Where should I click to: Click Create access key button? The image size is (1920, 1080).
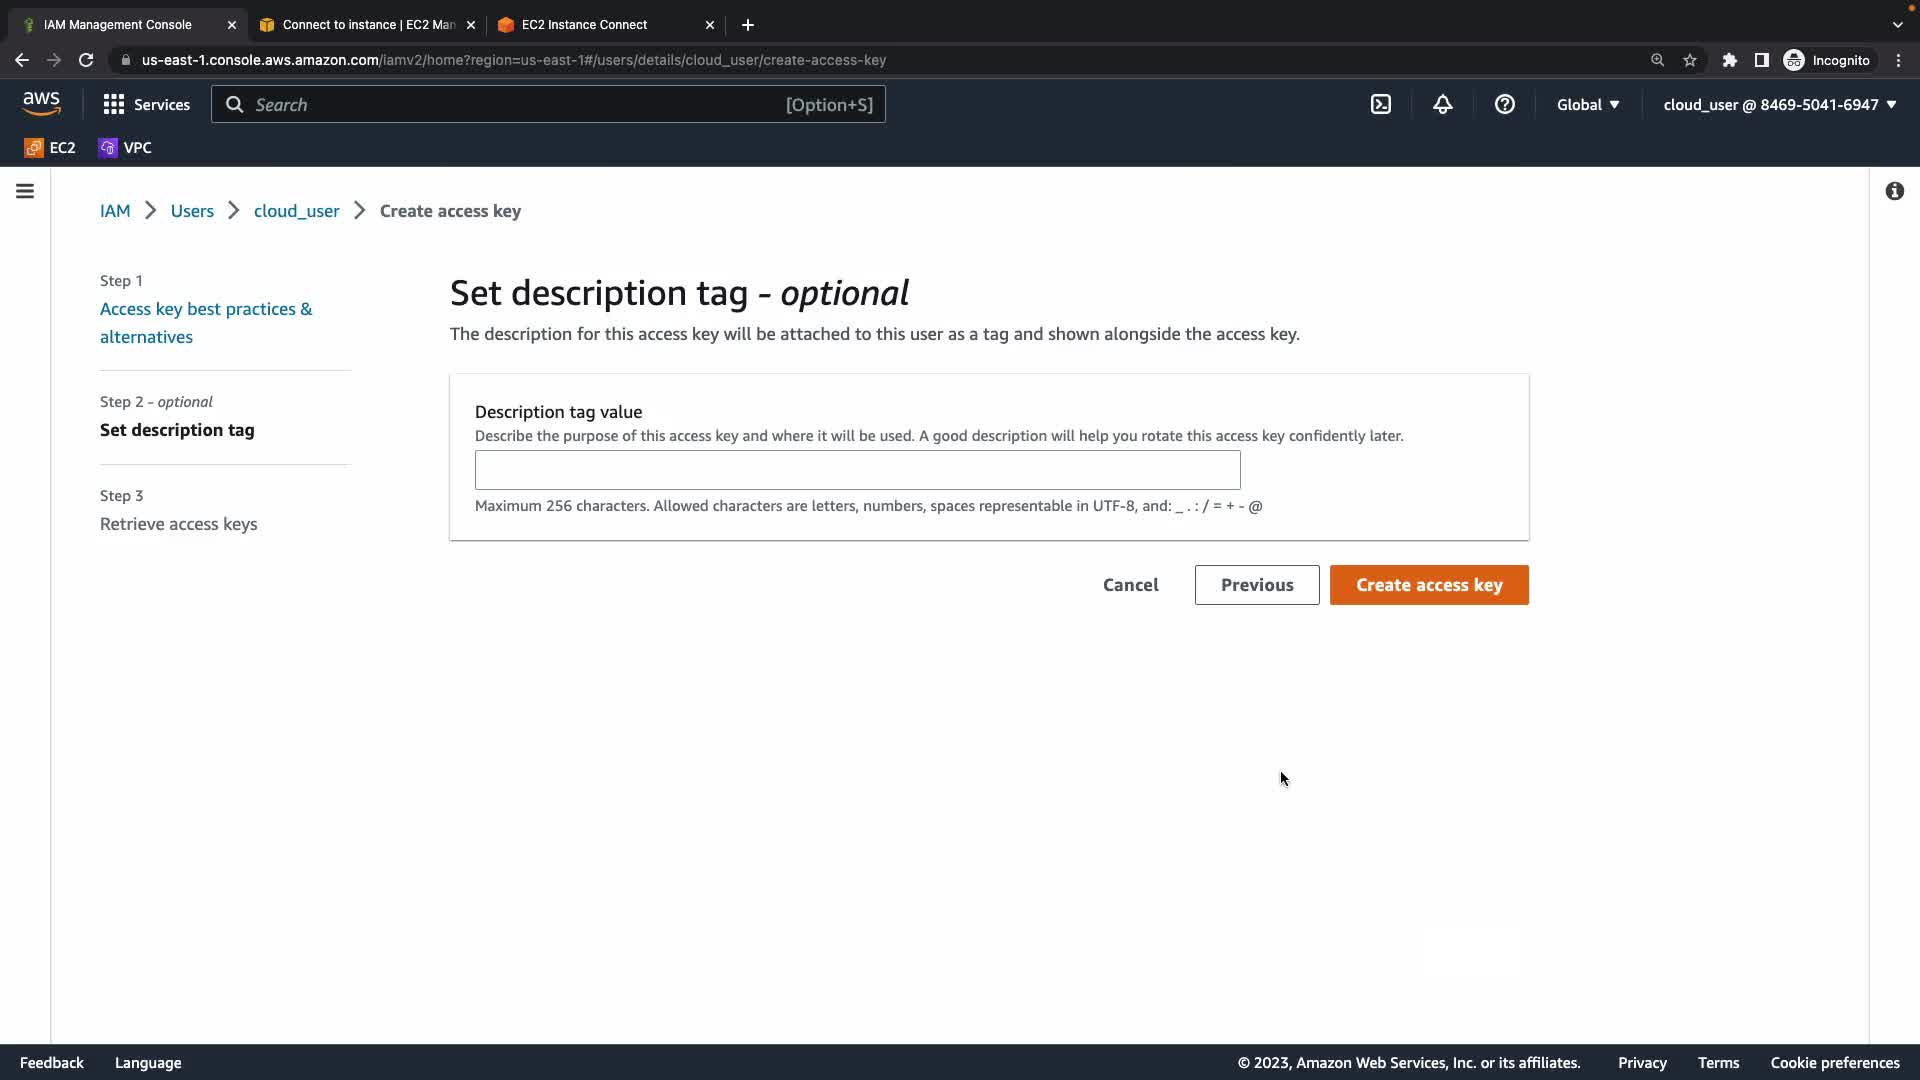pos(1428,585)
